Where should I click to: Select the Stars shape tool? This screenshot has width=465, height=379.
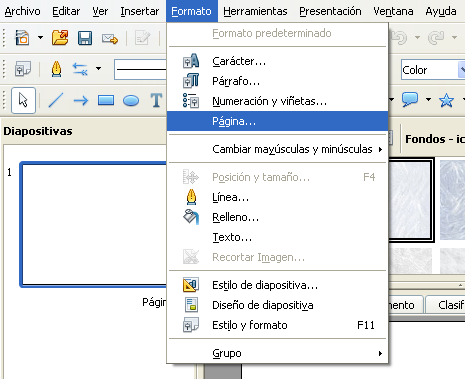tap(446, 100)
